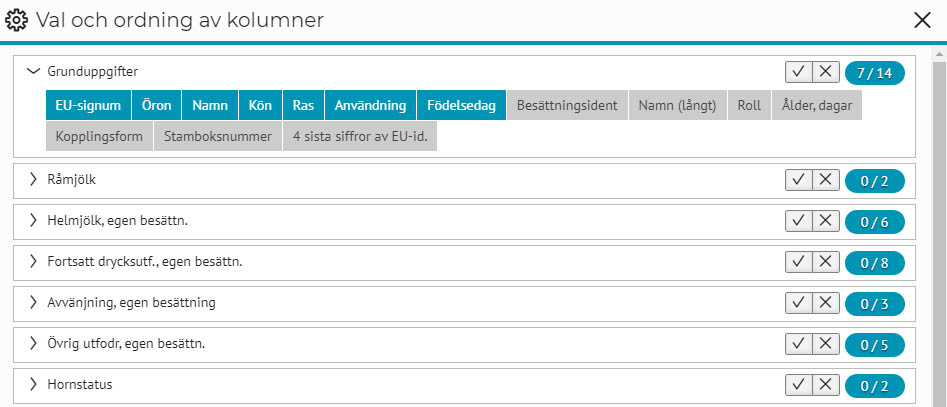The height and width of the screenshot is (407, 947).
Task: Expand the Råmjölk section
Action: [x=33, y=179]
